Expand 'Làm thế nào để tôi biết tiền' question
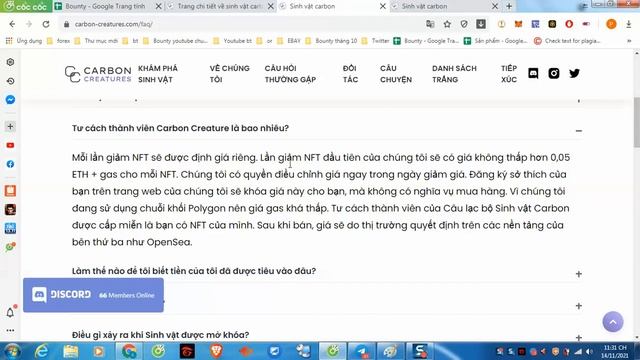Image resolution: width=640 pixels, height=360 pixels. point(578,274)
